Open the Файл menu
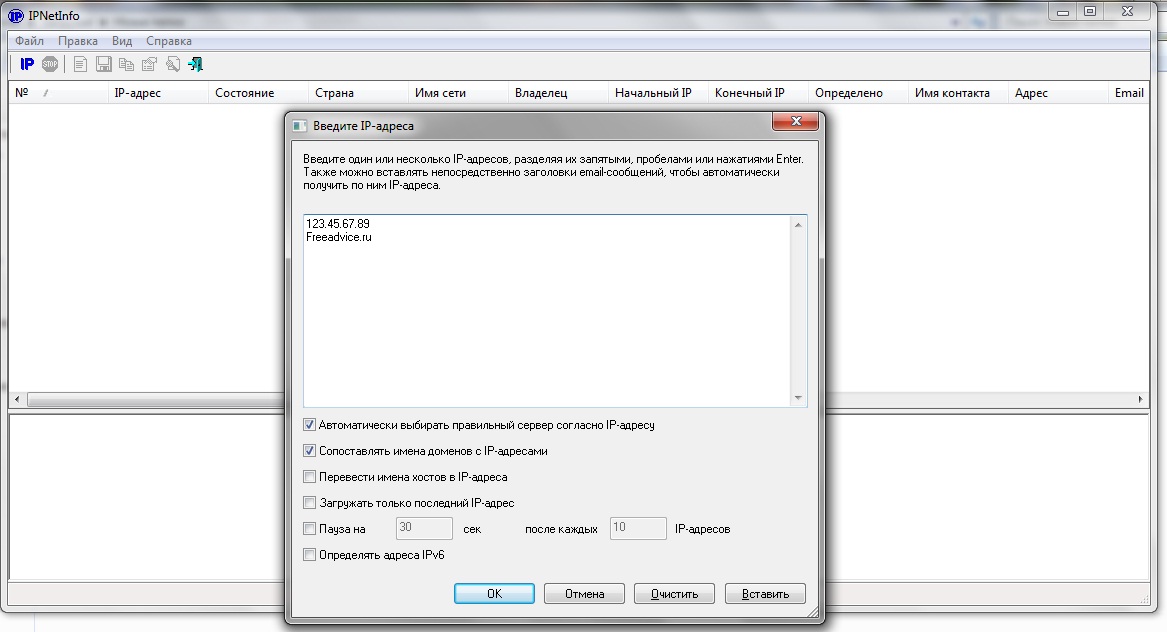Screen dimensions: 1167x632 [30, 41]
